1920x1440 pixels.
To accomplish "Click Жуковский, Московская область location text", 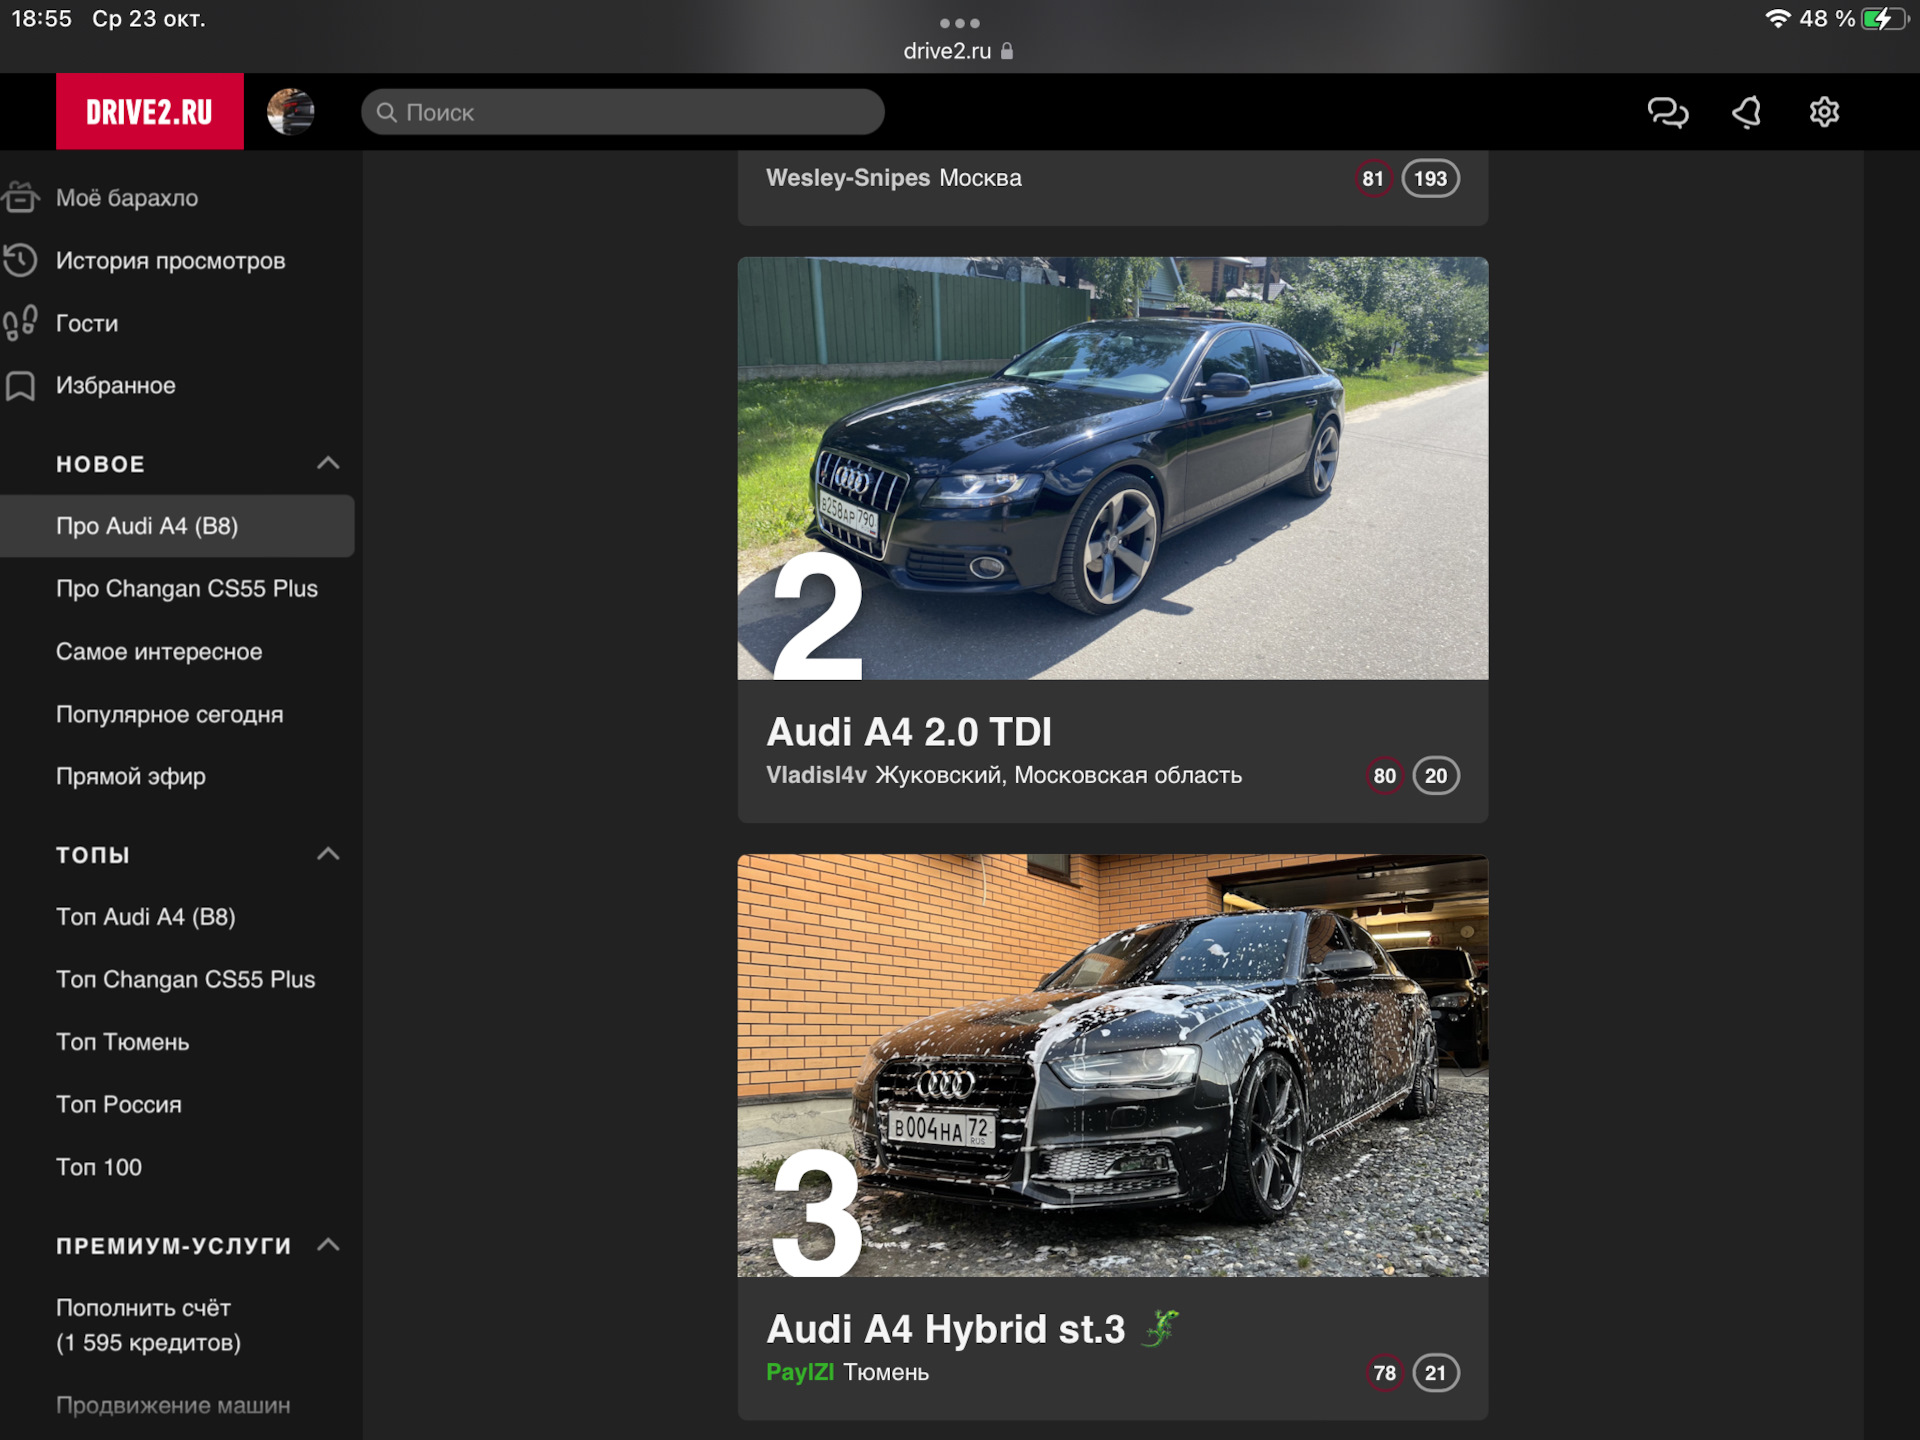I will pos(1059,775).
